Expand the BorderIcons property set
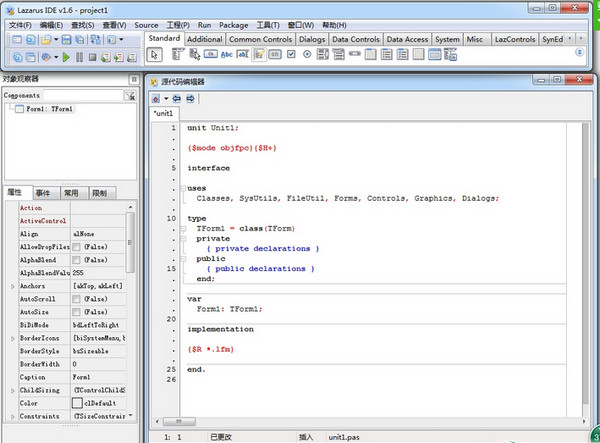The height and width of the screenshot is (443, 600). [12, 339]
